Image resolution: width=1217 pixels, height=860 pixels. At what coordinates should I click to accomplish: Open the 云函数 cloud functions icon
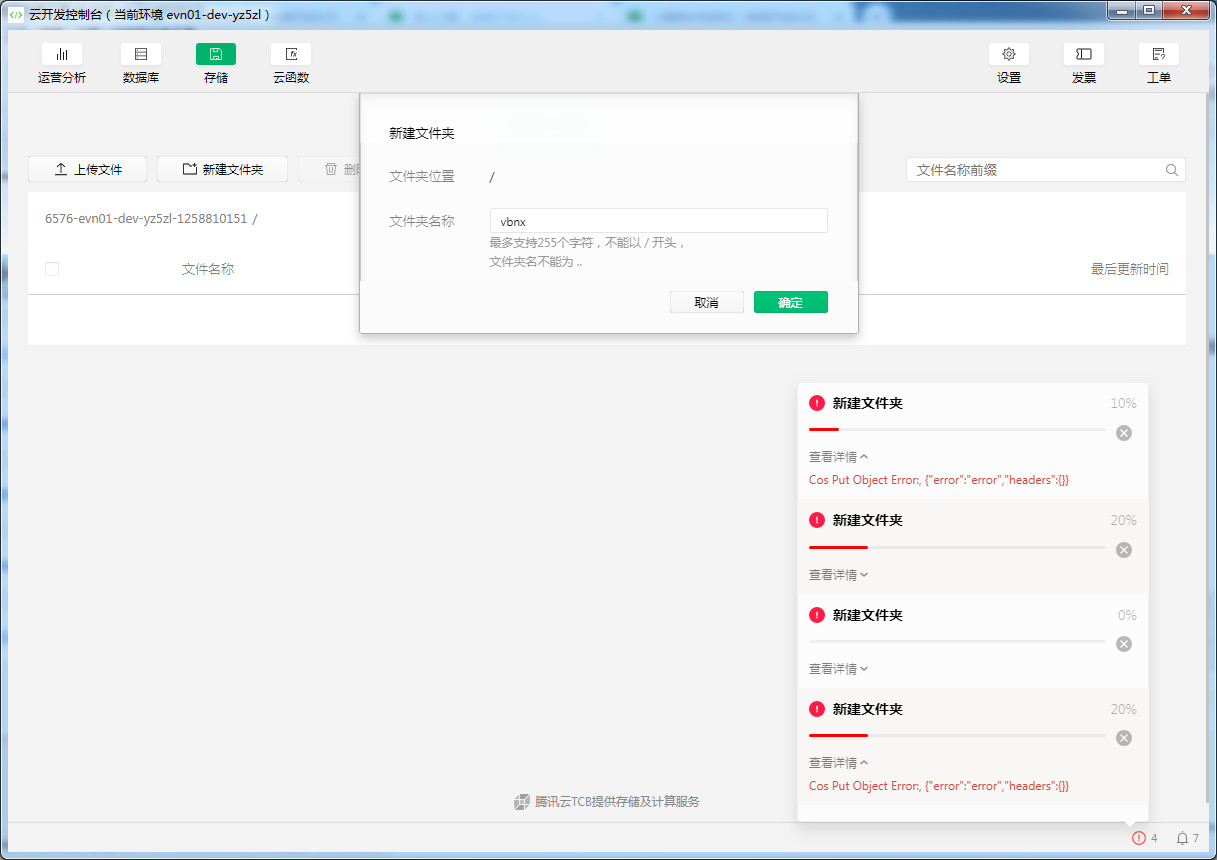[x=291, y=55]
